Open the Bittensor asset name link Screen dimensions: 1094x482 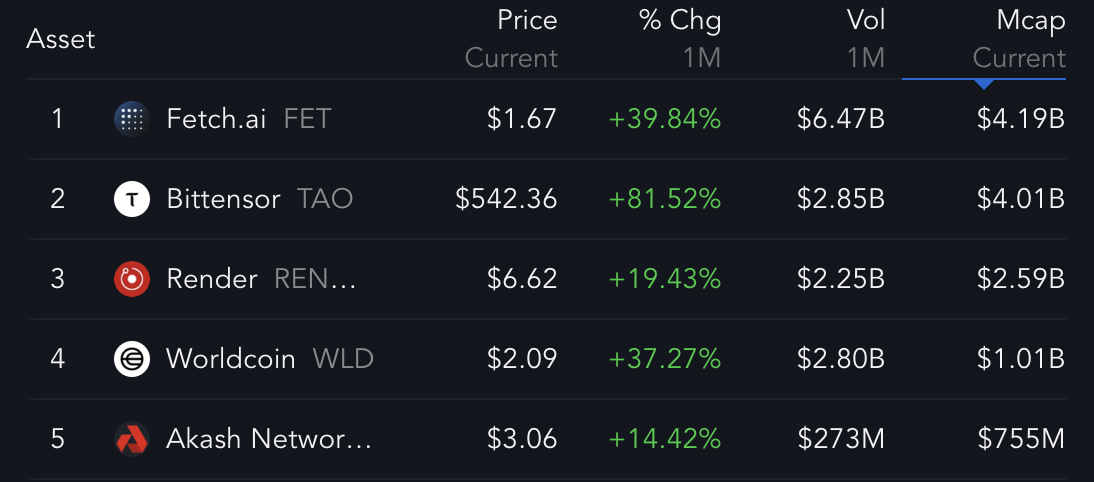(223, 199)
